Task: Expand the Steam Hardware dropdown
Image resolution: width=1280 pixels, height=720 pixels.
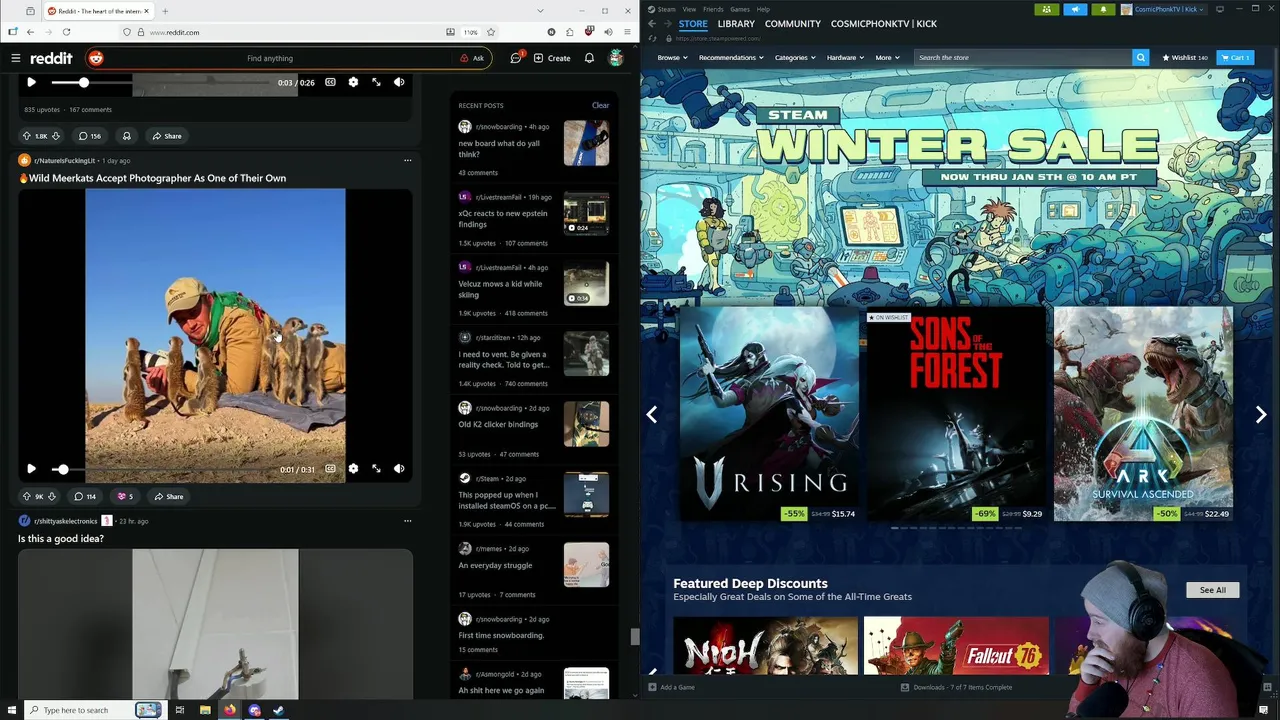Action: [x=845, y=58]
